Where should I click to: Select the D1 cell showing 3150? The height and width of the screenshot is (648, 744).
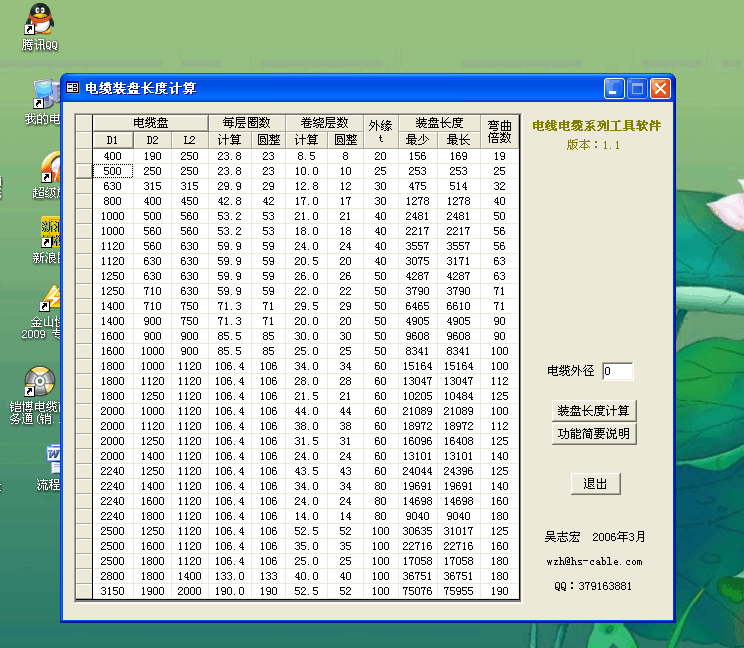click(x=113, y=591)
